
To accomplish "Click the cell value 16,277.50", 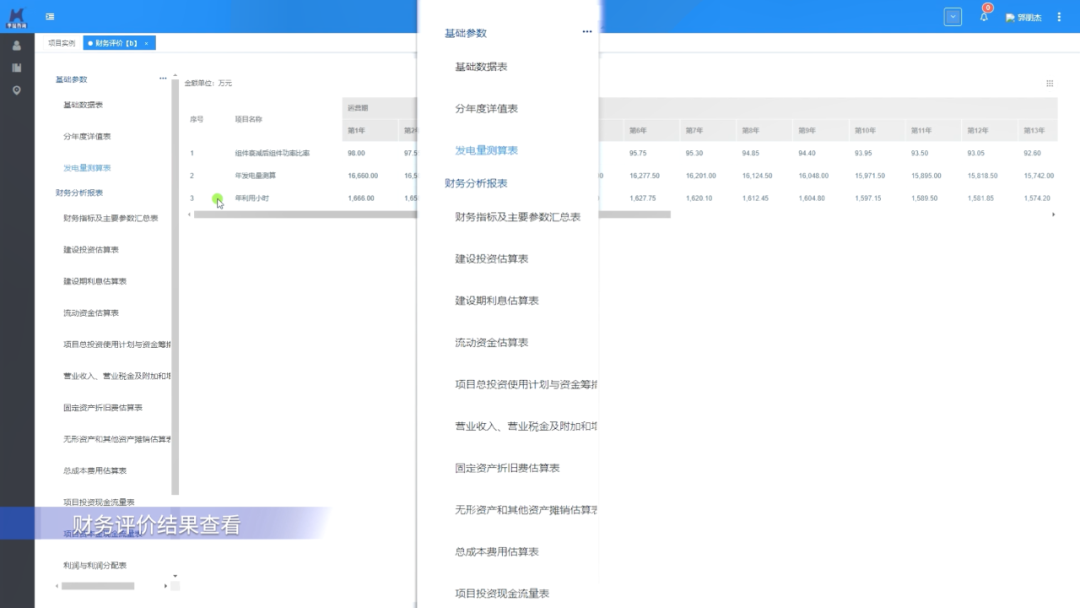I will pyautogui.click(x=644, y=176).
